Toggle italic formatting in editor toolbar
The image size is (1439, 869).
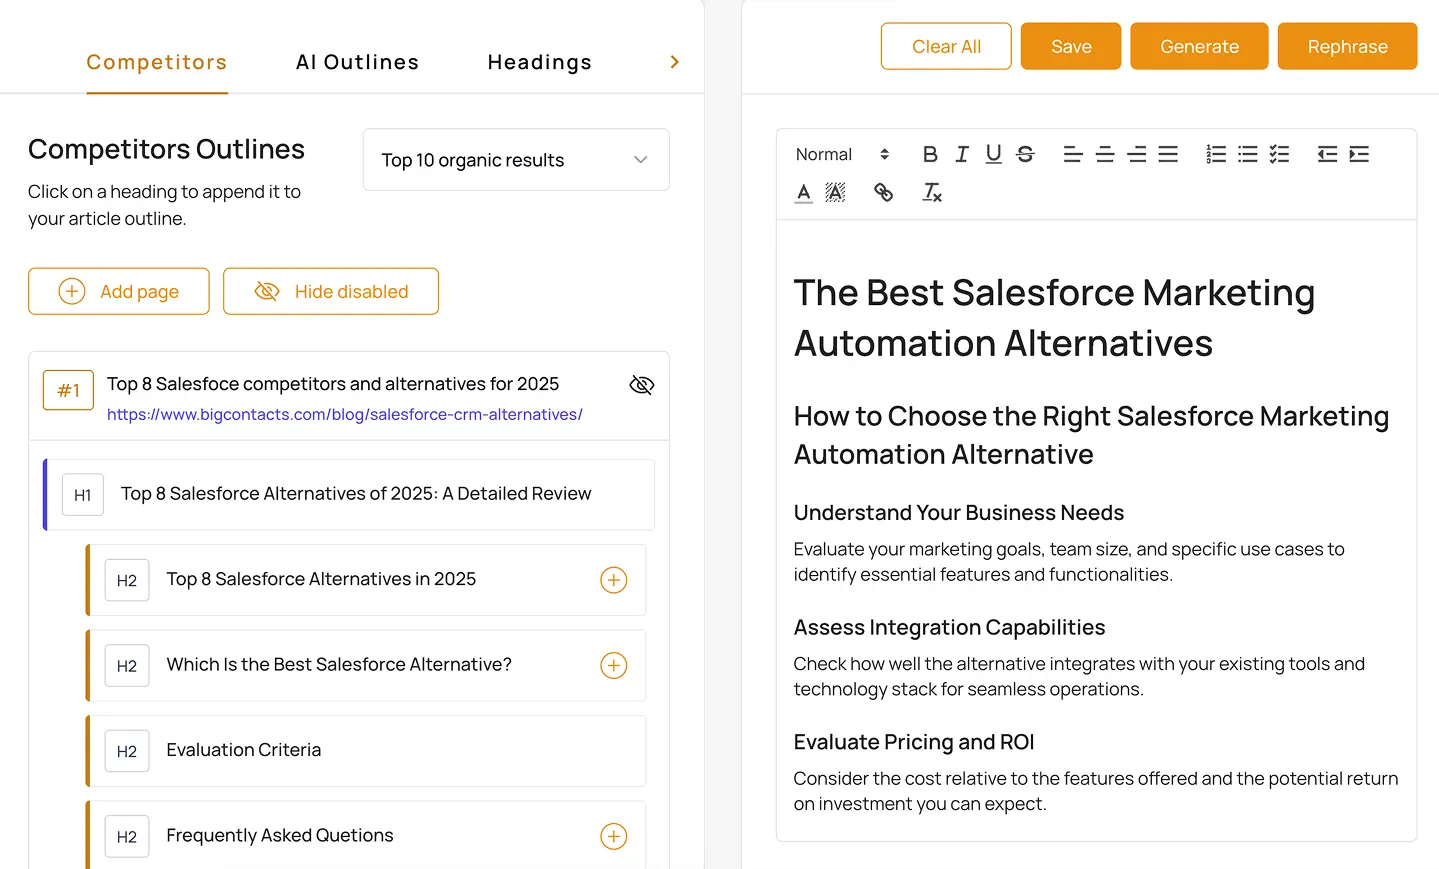(961, 154)
